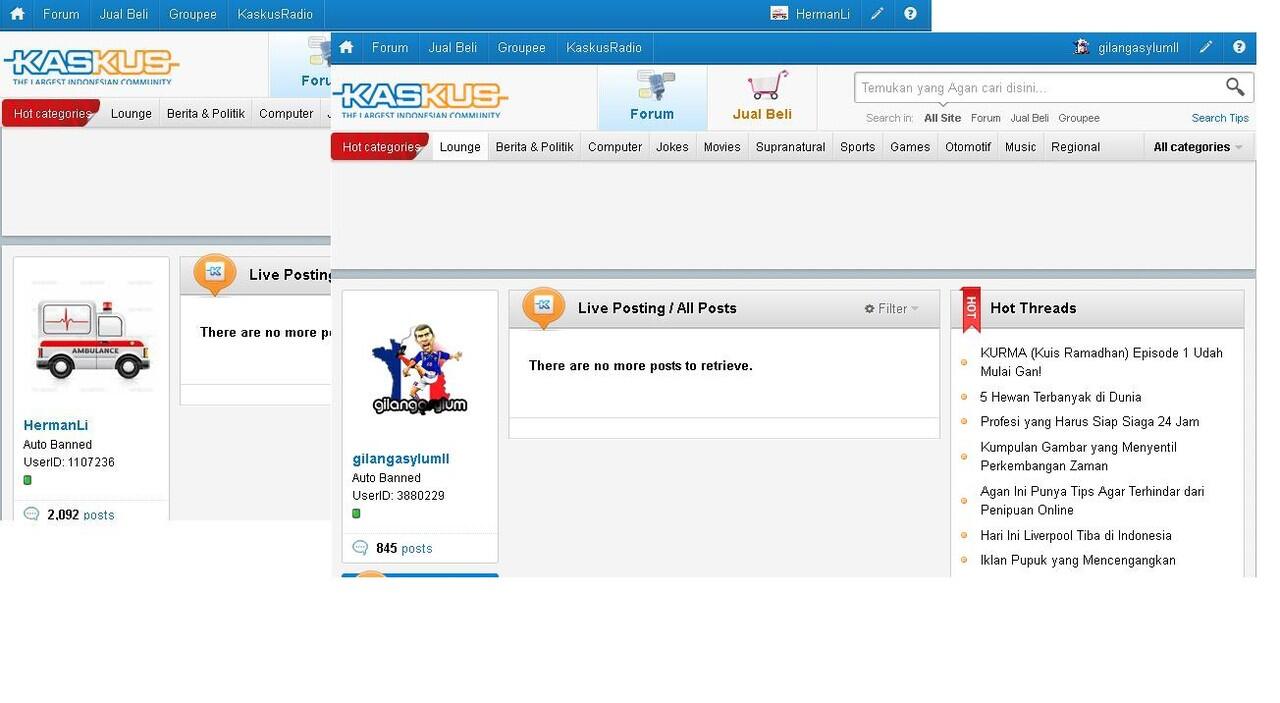The height and width of the screenshot is (703, 1280).
Task: Open Search Tips link
Action: pos(1220,118)
